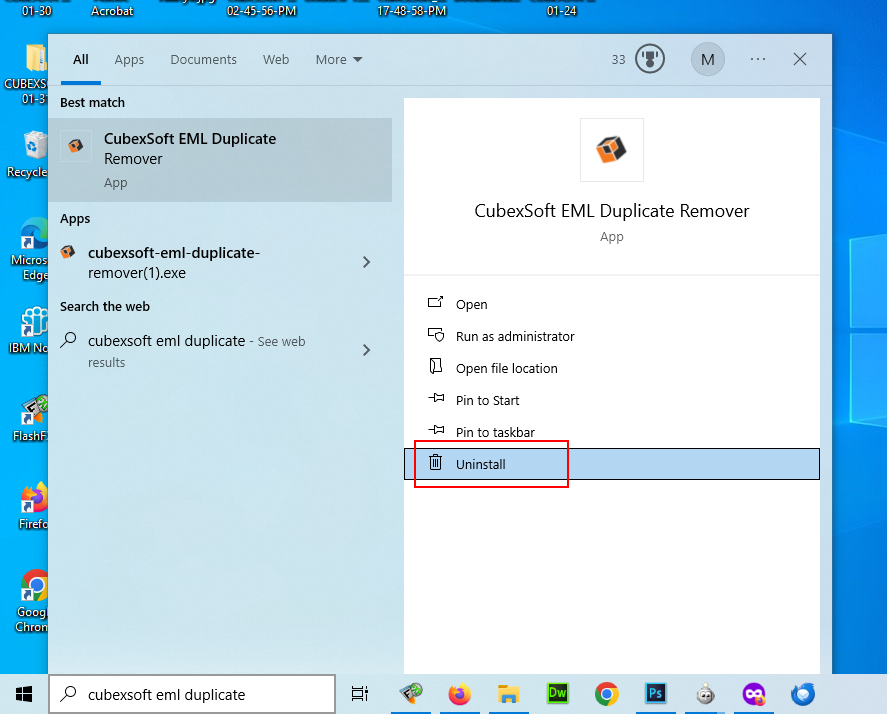Open Thunderbird from the taskbar
Image resolution: width=887 pixels, height=714 pixels.
(x=803, y=694)
